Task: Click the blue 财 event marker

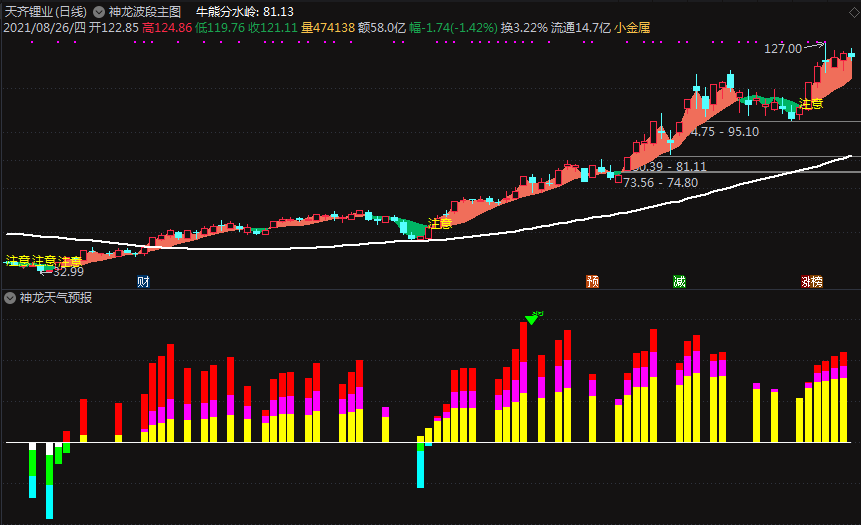Action: point(143,282)
